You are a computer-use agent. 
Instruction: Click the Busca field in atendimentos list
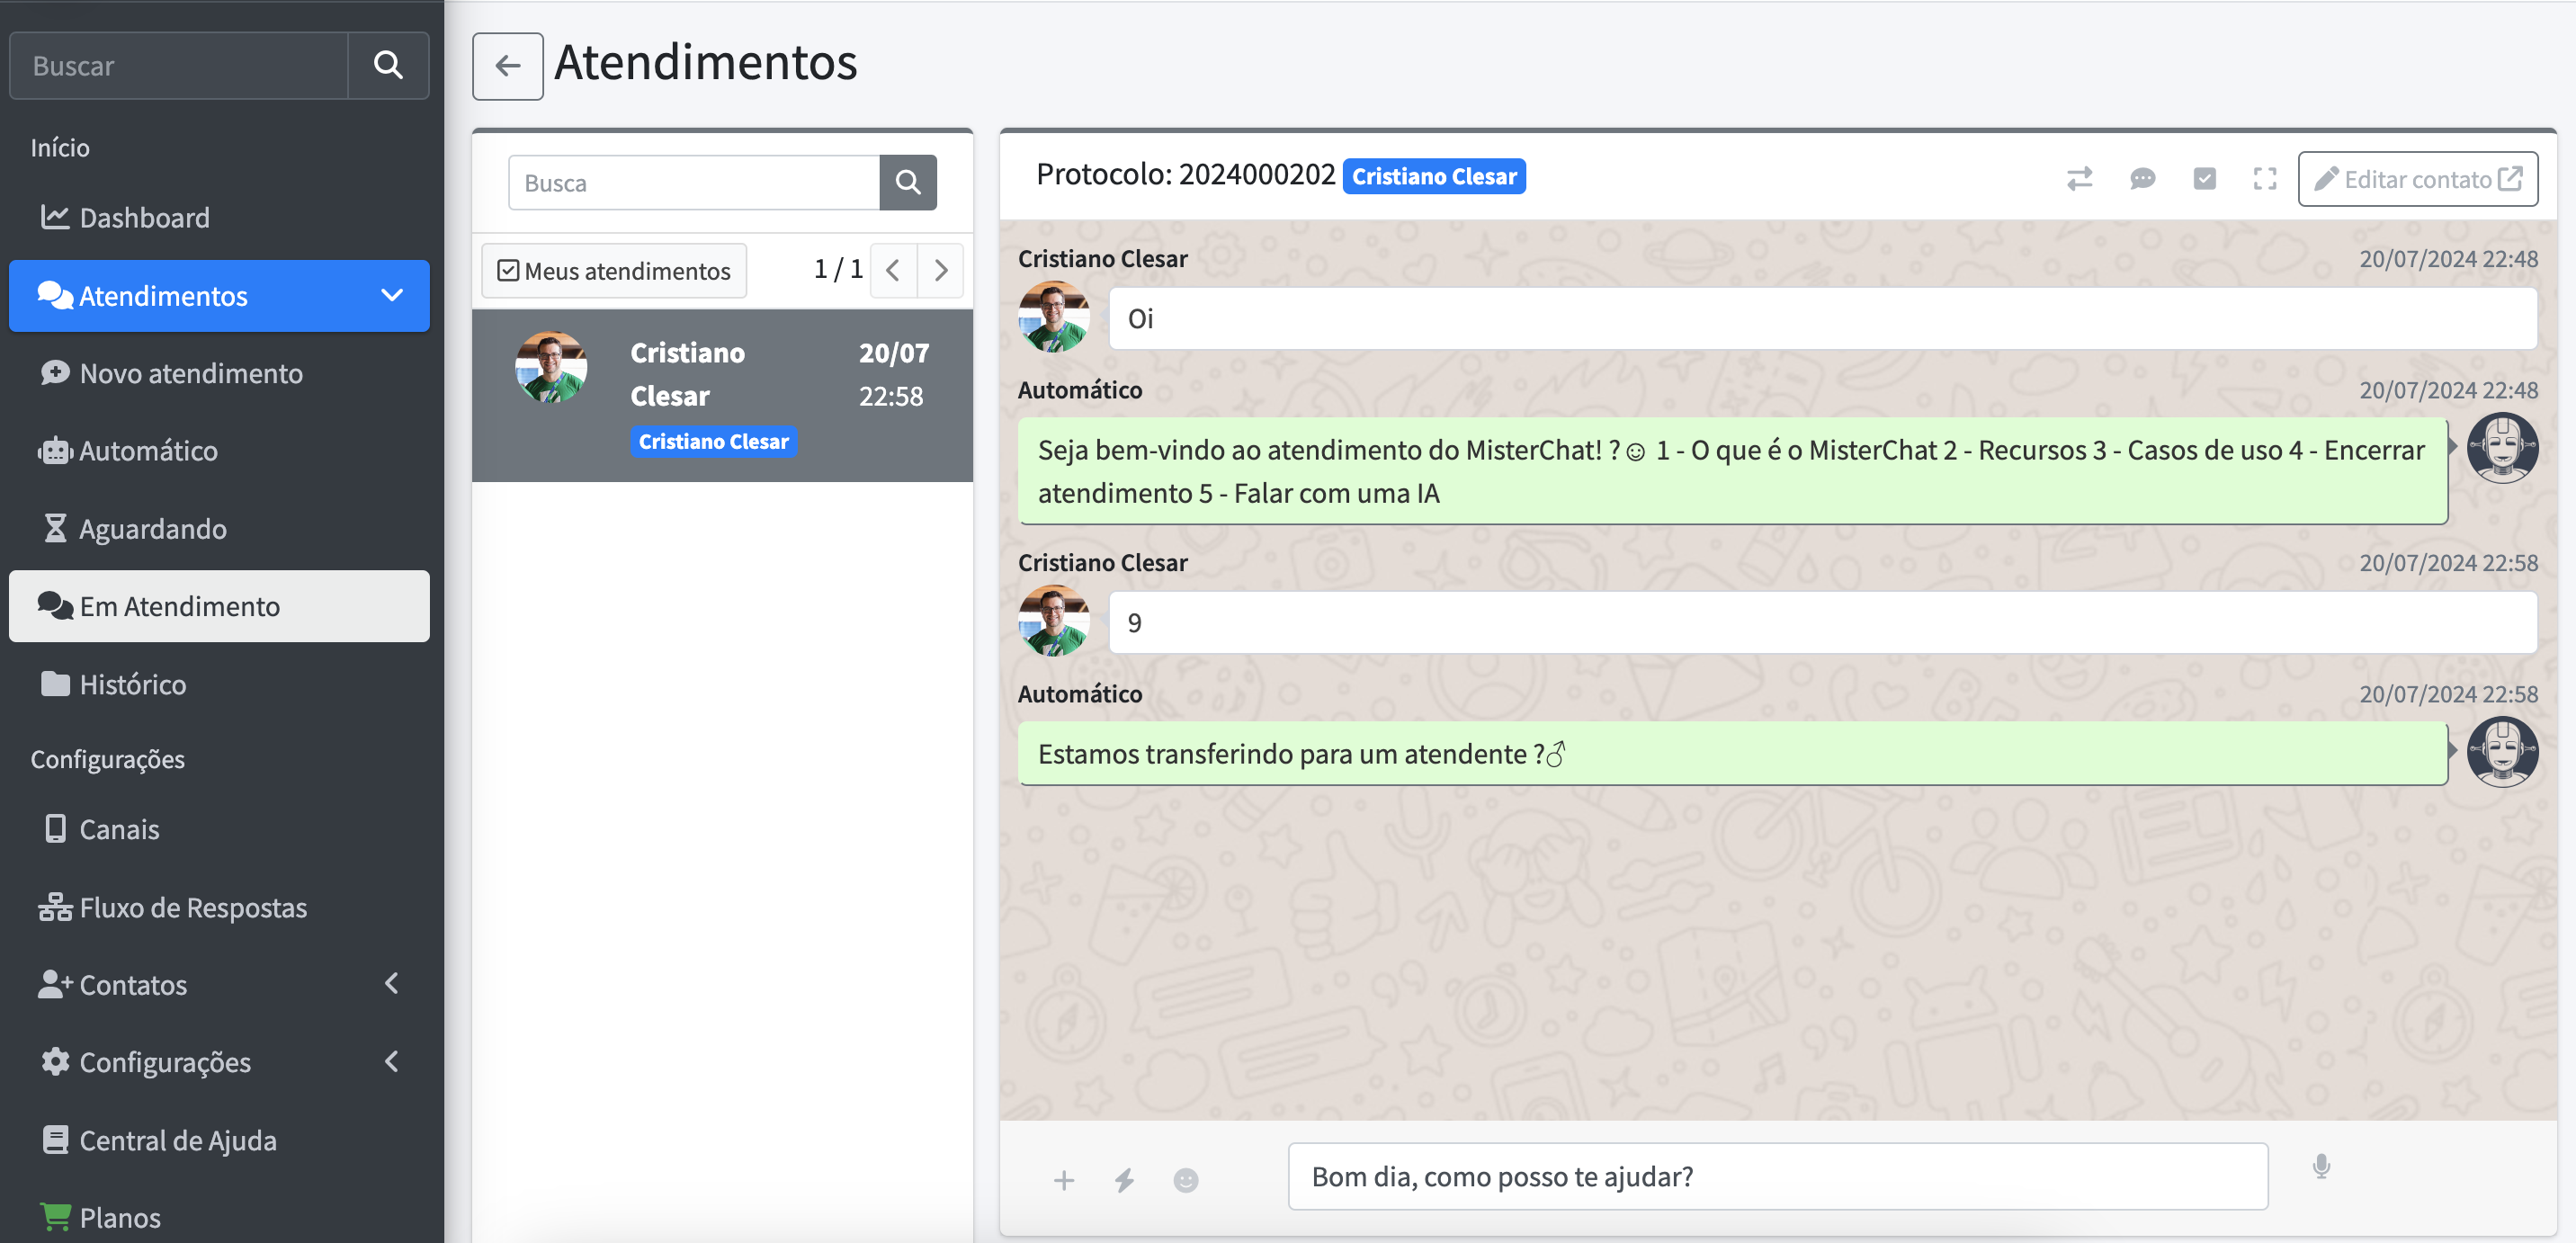[x=693, y=183]
